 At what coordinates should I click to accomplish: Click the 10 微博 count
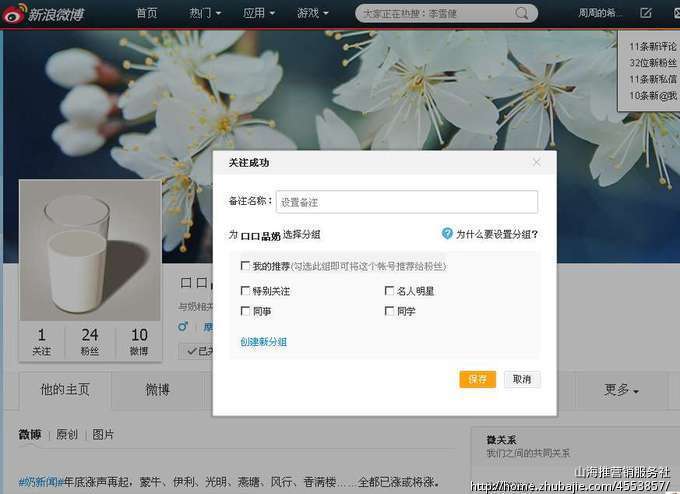[139, 342]
